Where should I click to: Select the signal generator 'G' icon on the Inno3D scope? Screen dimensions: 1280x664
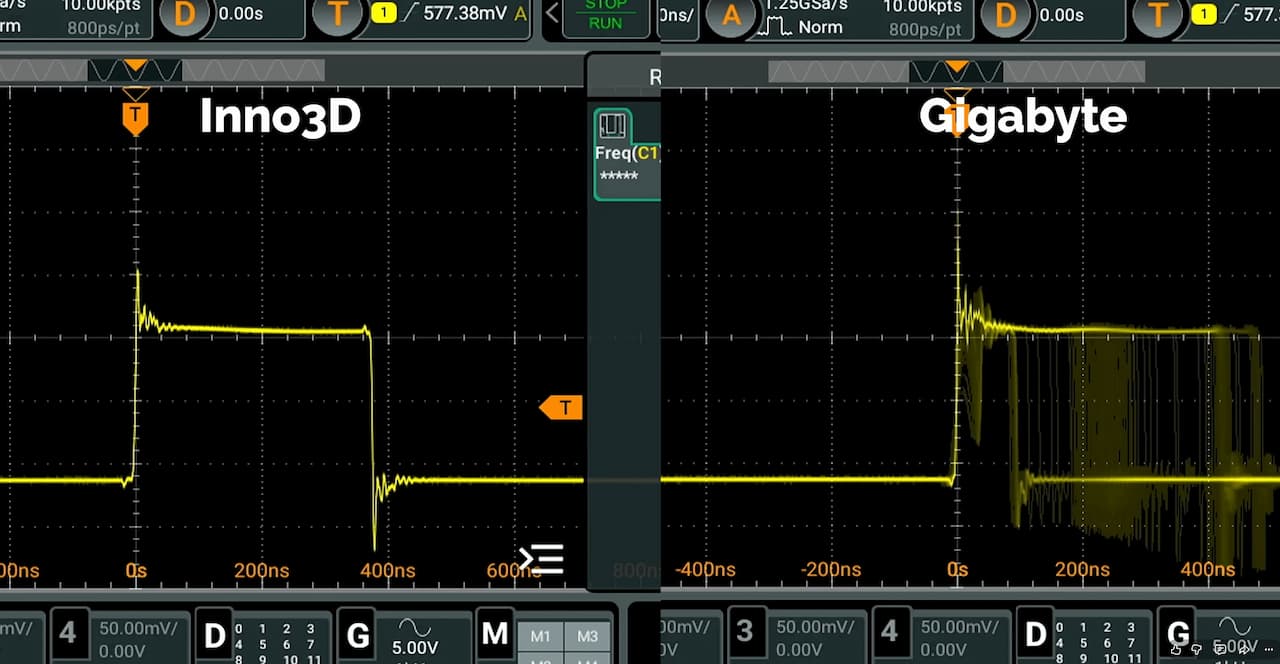click(357, 635)
